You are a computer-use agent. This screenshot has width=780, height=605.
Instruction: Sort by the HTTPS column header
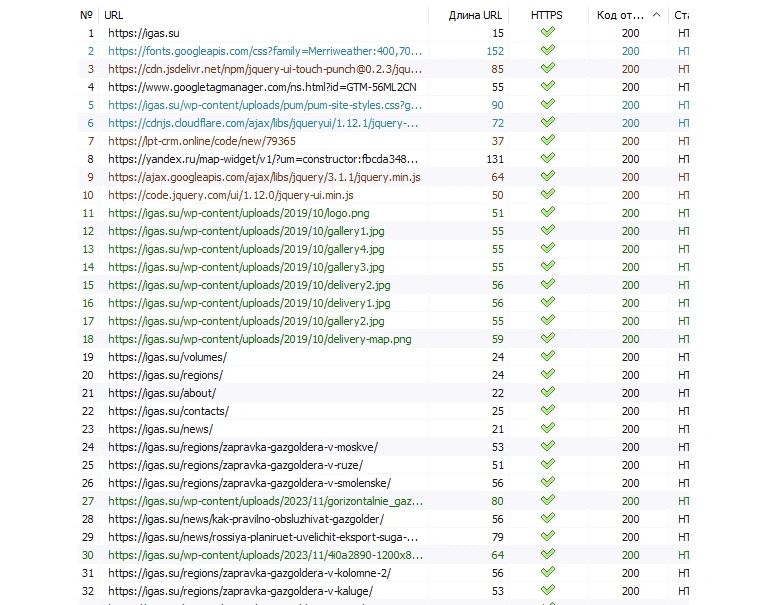pyautogui.click(x=546, y=15)
